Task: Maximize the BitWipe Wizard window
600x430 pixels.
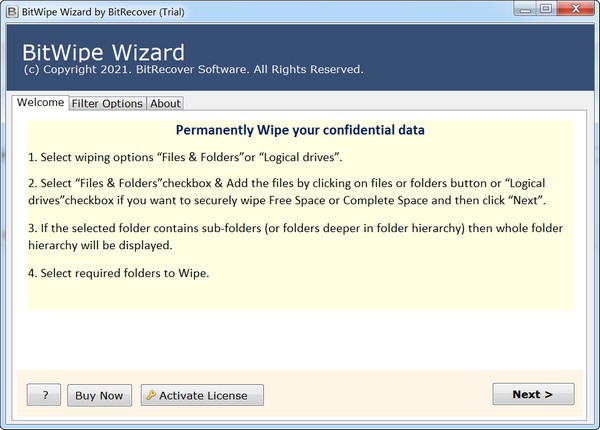Action: [x=545, y=9]
